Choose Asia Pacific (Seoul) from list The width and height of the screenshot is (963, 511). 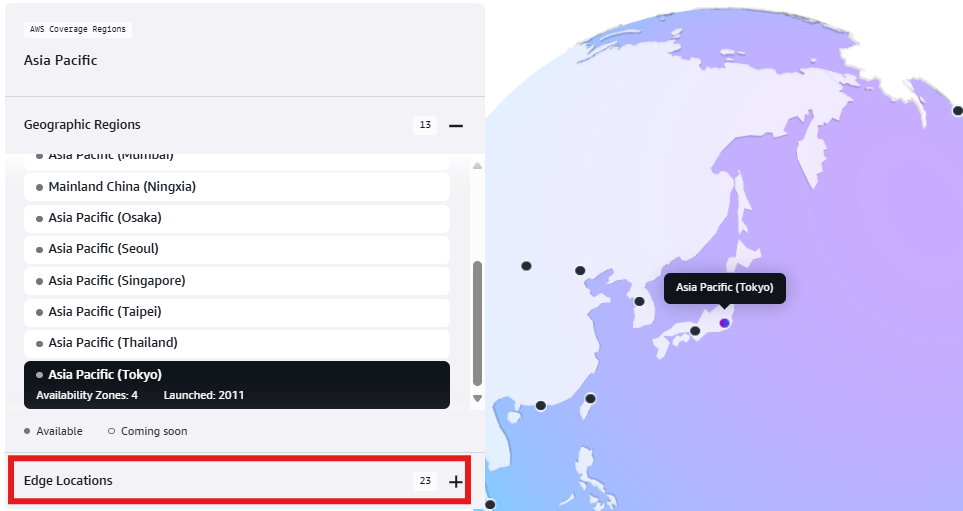tap(237, 249)
